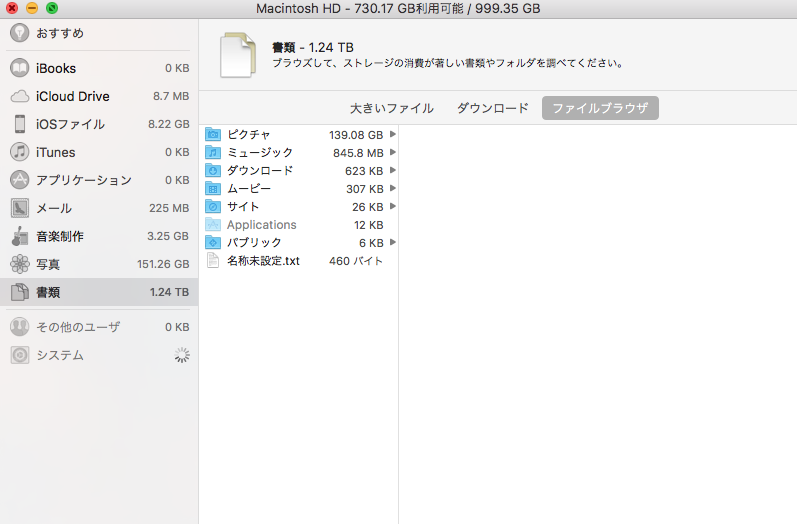Open the メール label in sidebar
This screenshot has width=797, height=524.
(x=54, y=208)
